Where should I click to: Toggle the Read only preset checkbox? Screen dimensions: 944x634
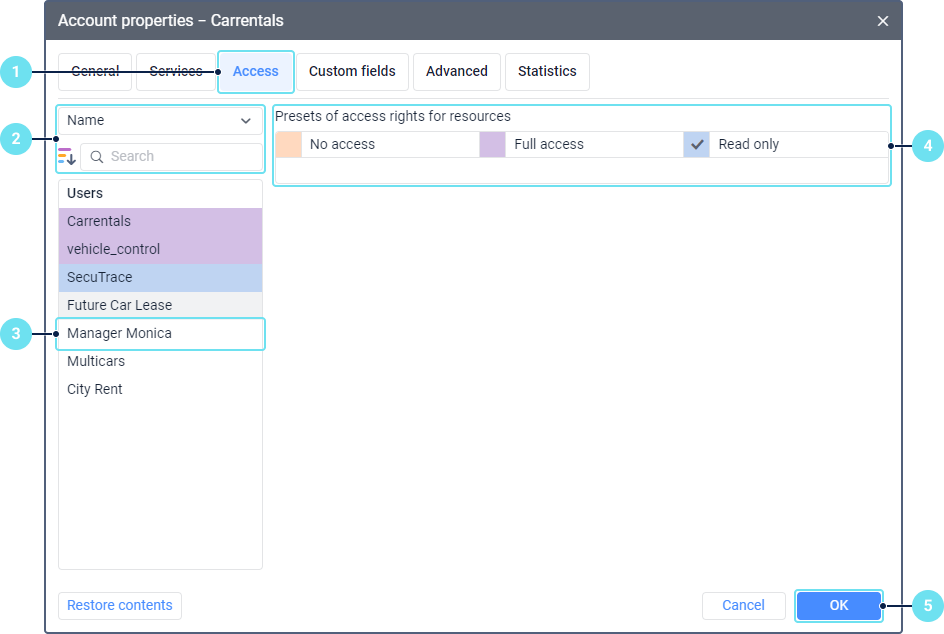click(697, 144)
